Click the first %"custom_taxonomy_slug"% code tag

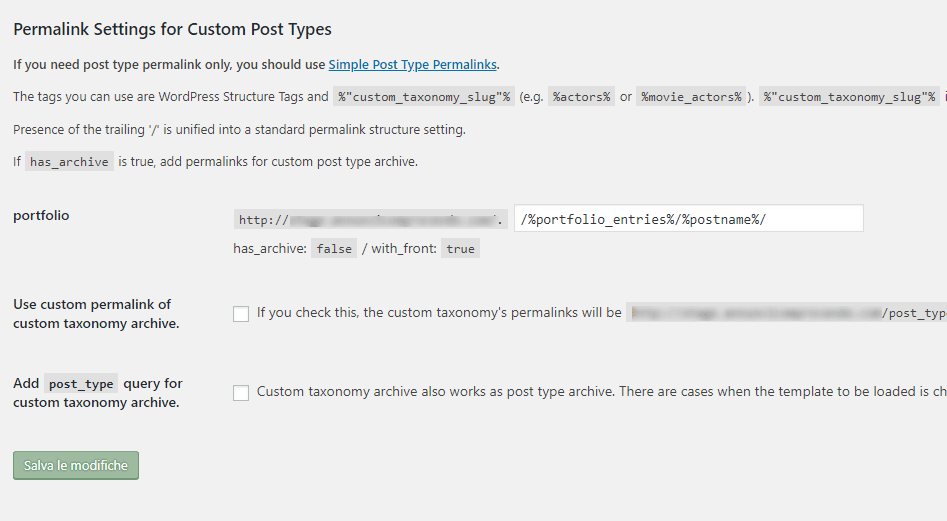tap(424, 97)
